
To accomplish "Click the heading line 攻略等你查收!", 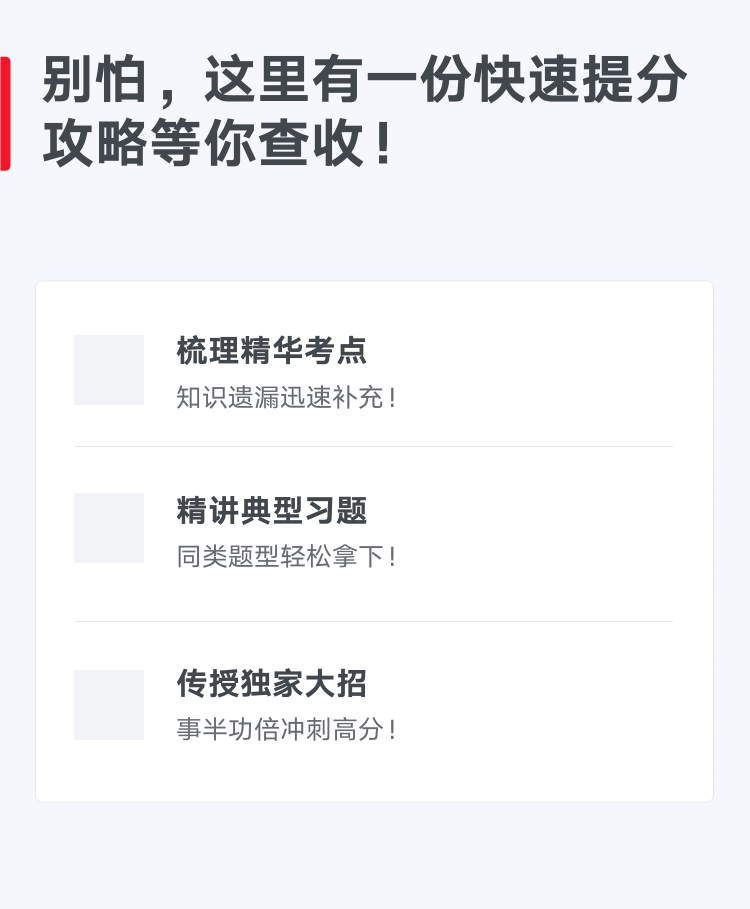I will (218, 143).
